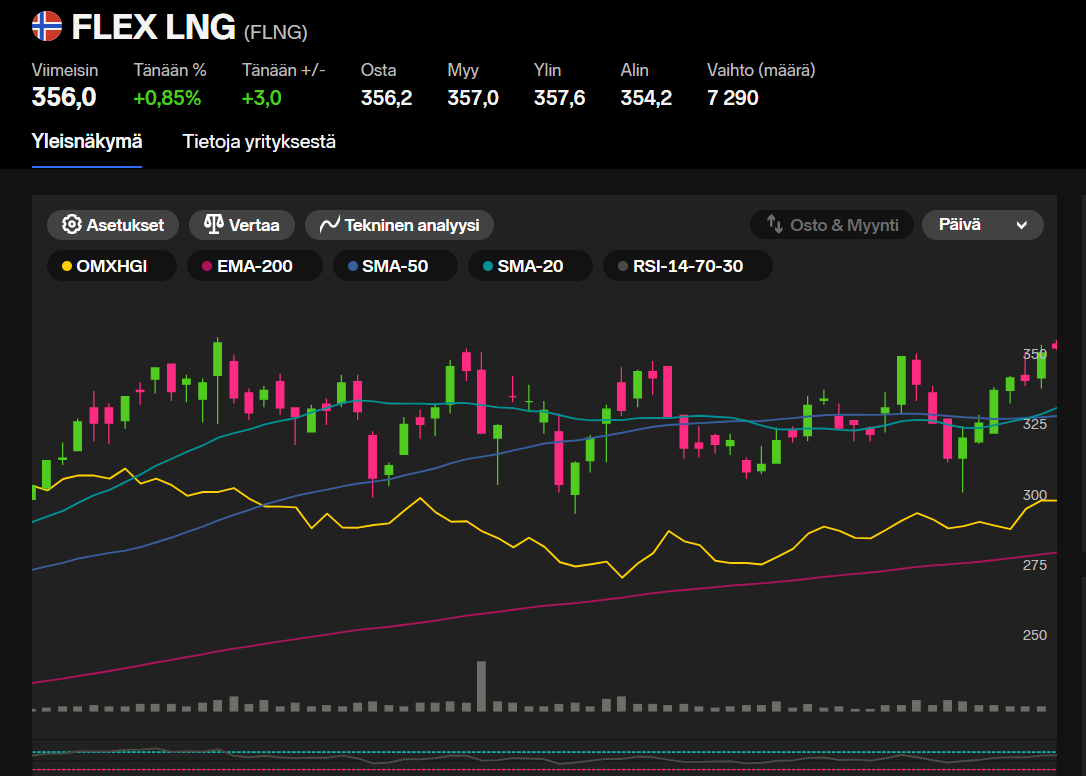Click the Viimeisin price 356,0
This screenshot has width=1086, height=776.
(64, 98)
